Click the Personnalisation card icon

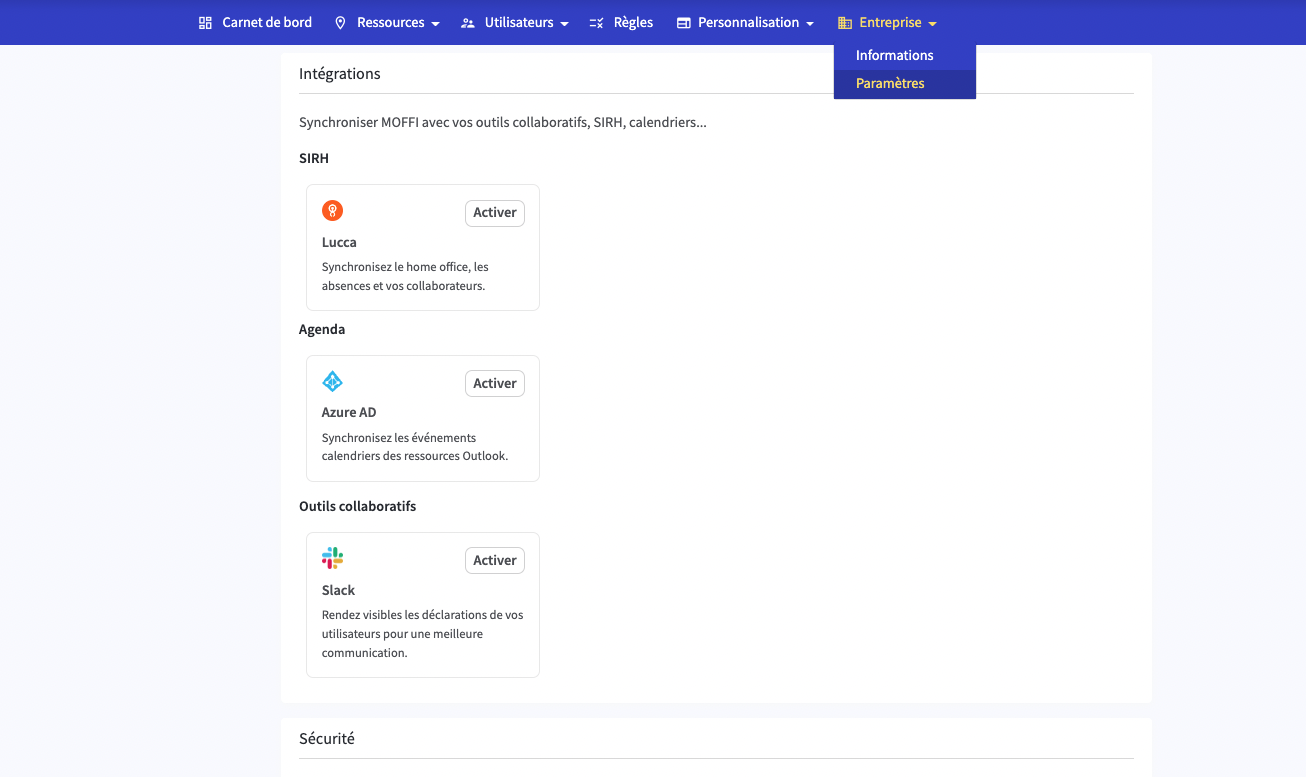pyautogui.click(x=684, y=23)
